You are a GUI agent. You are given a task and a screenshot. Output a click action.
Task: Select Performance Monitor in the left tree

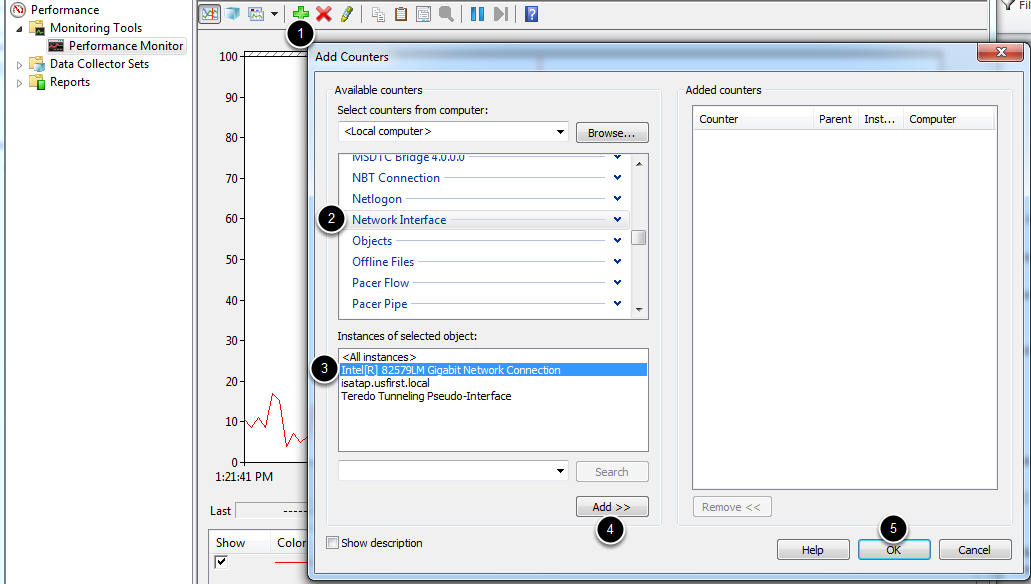click(x=116, y=45)
